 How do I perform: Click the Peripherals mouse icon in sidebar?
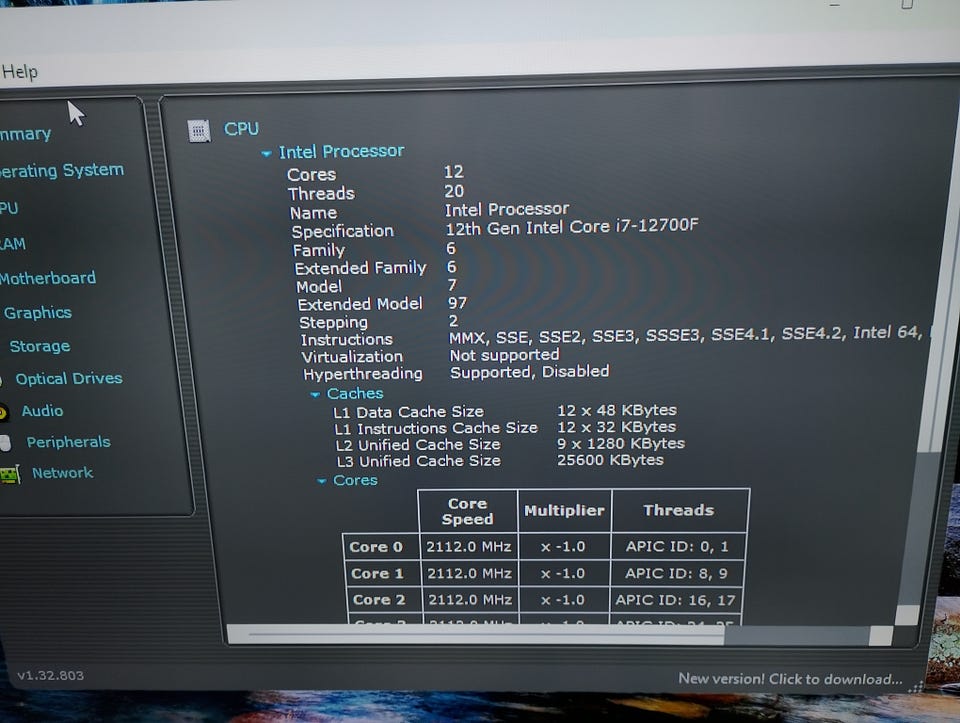5,443
